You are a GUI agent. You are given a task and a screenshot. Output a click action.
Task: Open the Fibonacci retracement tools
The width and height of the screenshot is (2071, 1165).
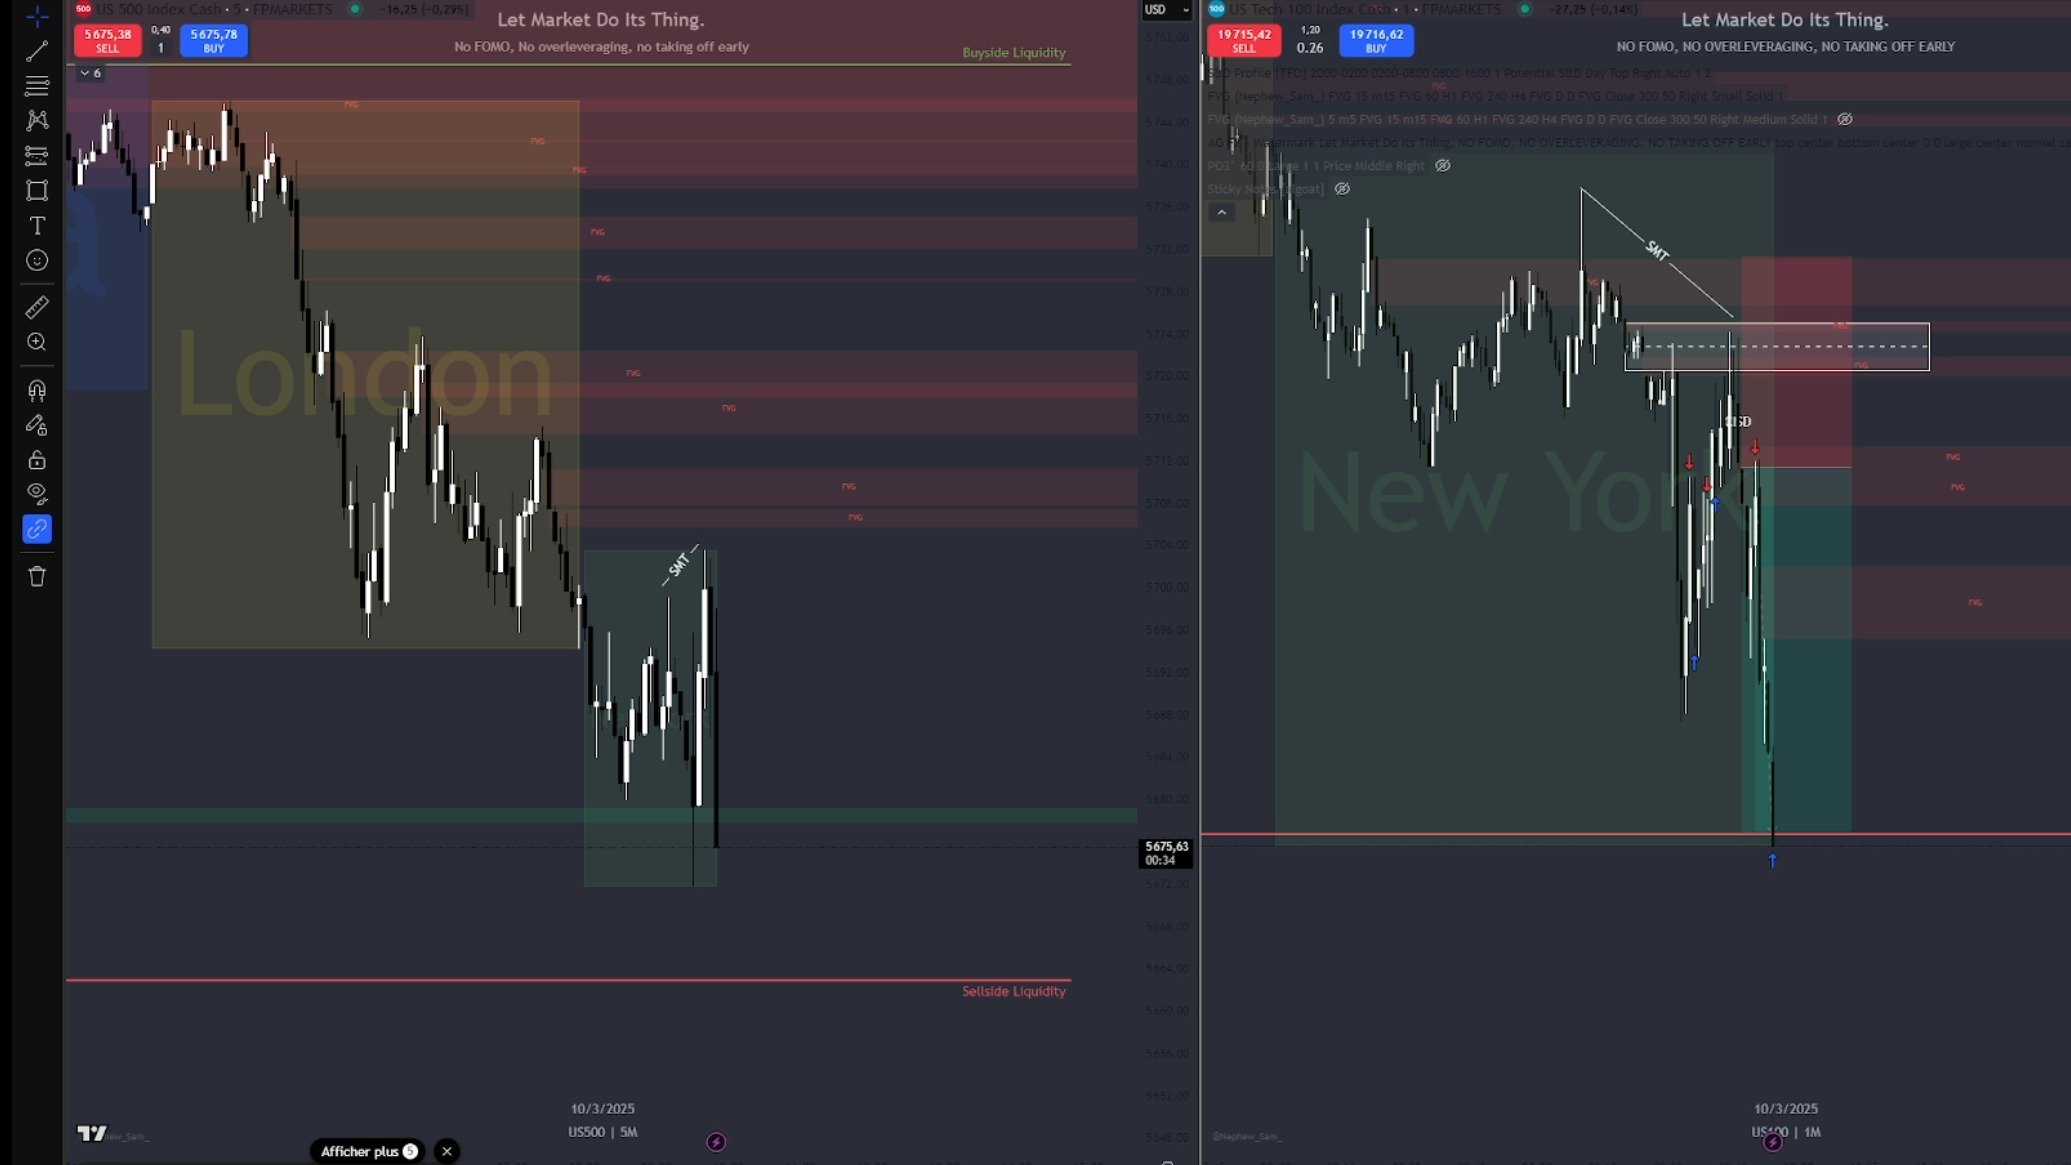click(x=37, y=86)
